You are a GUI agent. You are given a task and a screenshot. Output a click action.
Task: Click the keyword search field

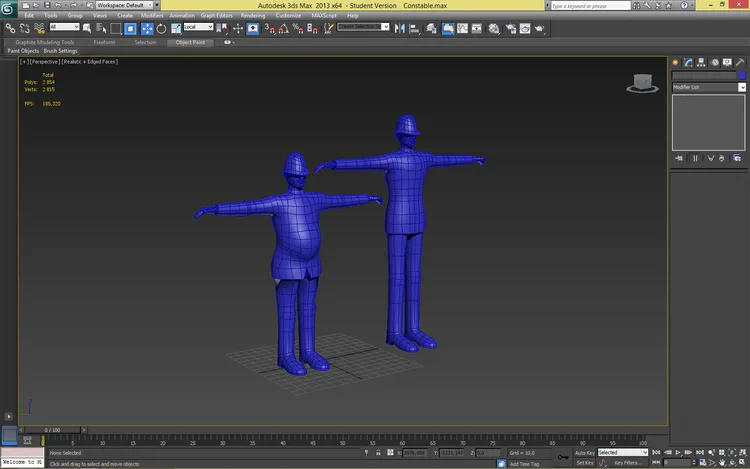point(590,6)
